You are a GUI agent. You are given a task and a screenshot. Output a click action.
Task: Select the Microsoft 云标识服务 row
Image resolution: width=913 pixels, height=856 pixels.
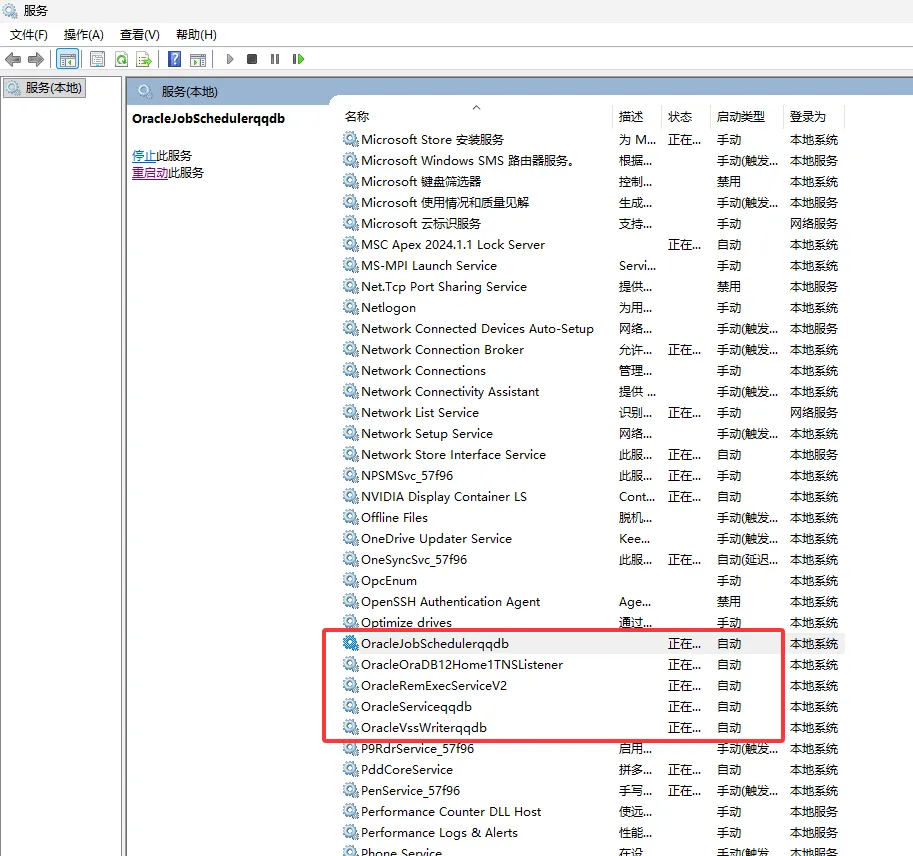click(591, 224)
